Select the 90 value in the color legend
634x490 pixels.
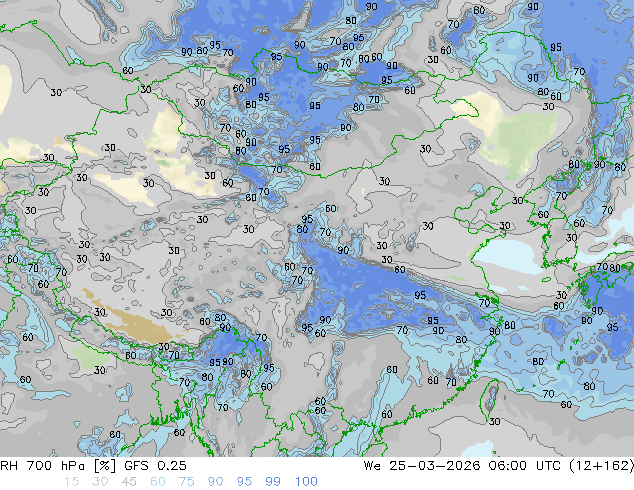point(215,482)
